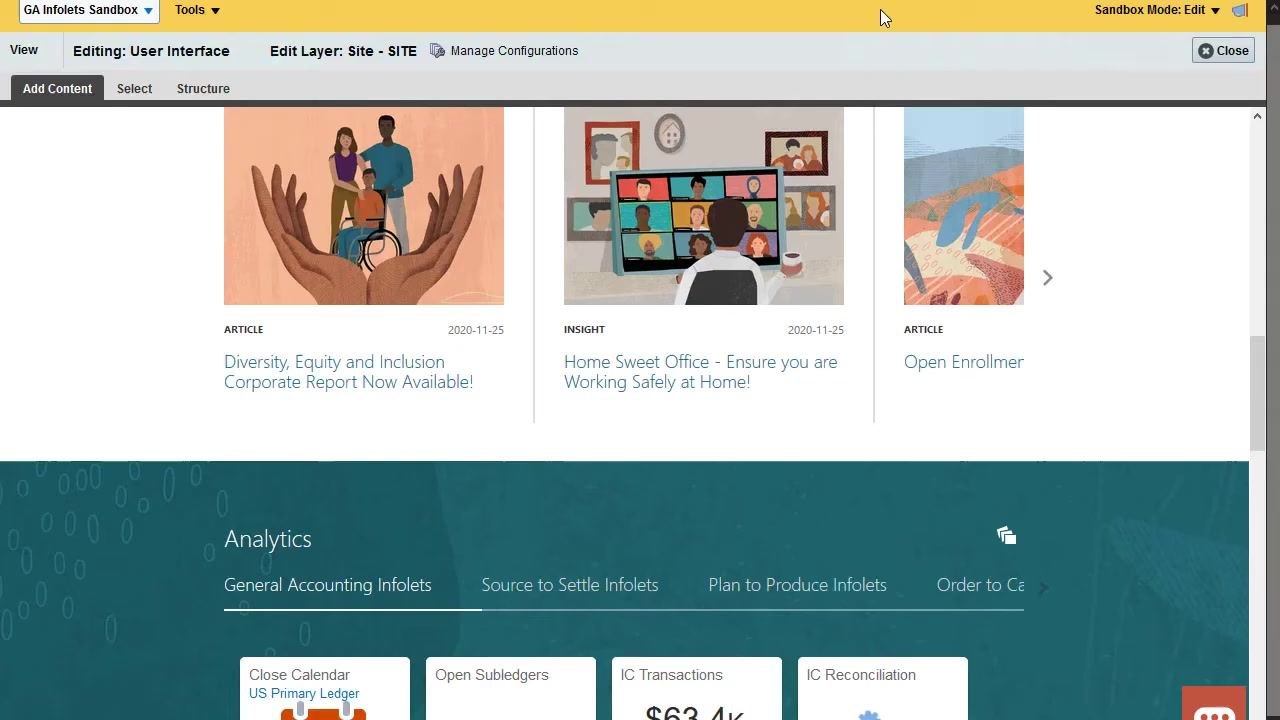Click the ARTICLE label above the Diversity headline

coord(244,329)
